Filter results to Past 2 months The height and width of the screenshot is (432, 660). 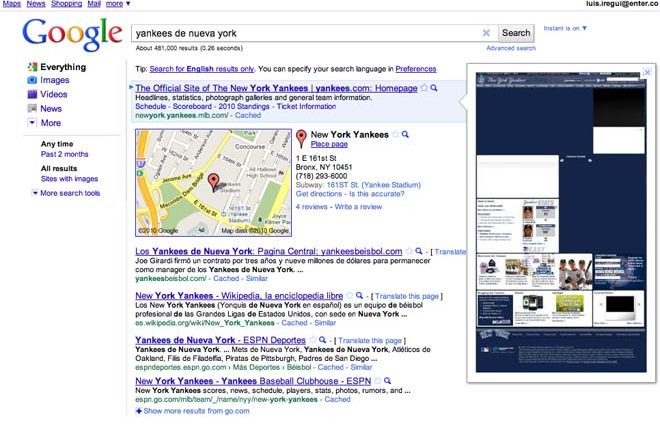point(64,154)
